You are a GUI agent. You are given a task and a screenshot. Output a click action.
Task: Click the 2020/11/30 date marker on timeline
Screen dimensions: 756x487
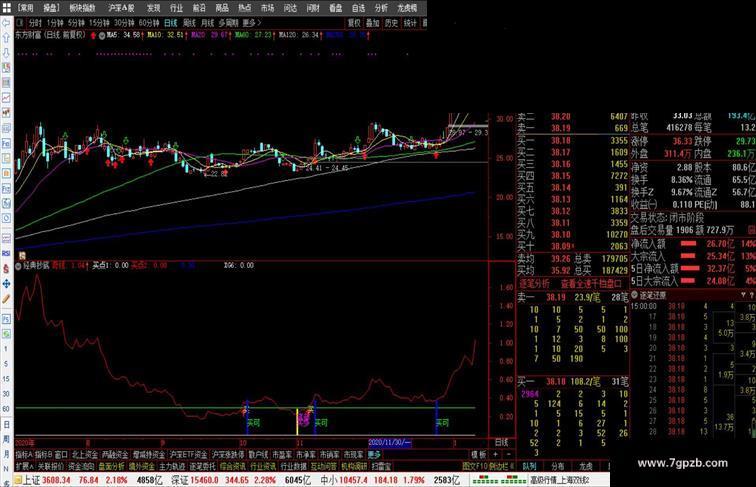[390, 442]
